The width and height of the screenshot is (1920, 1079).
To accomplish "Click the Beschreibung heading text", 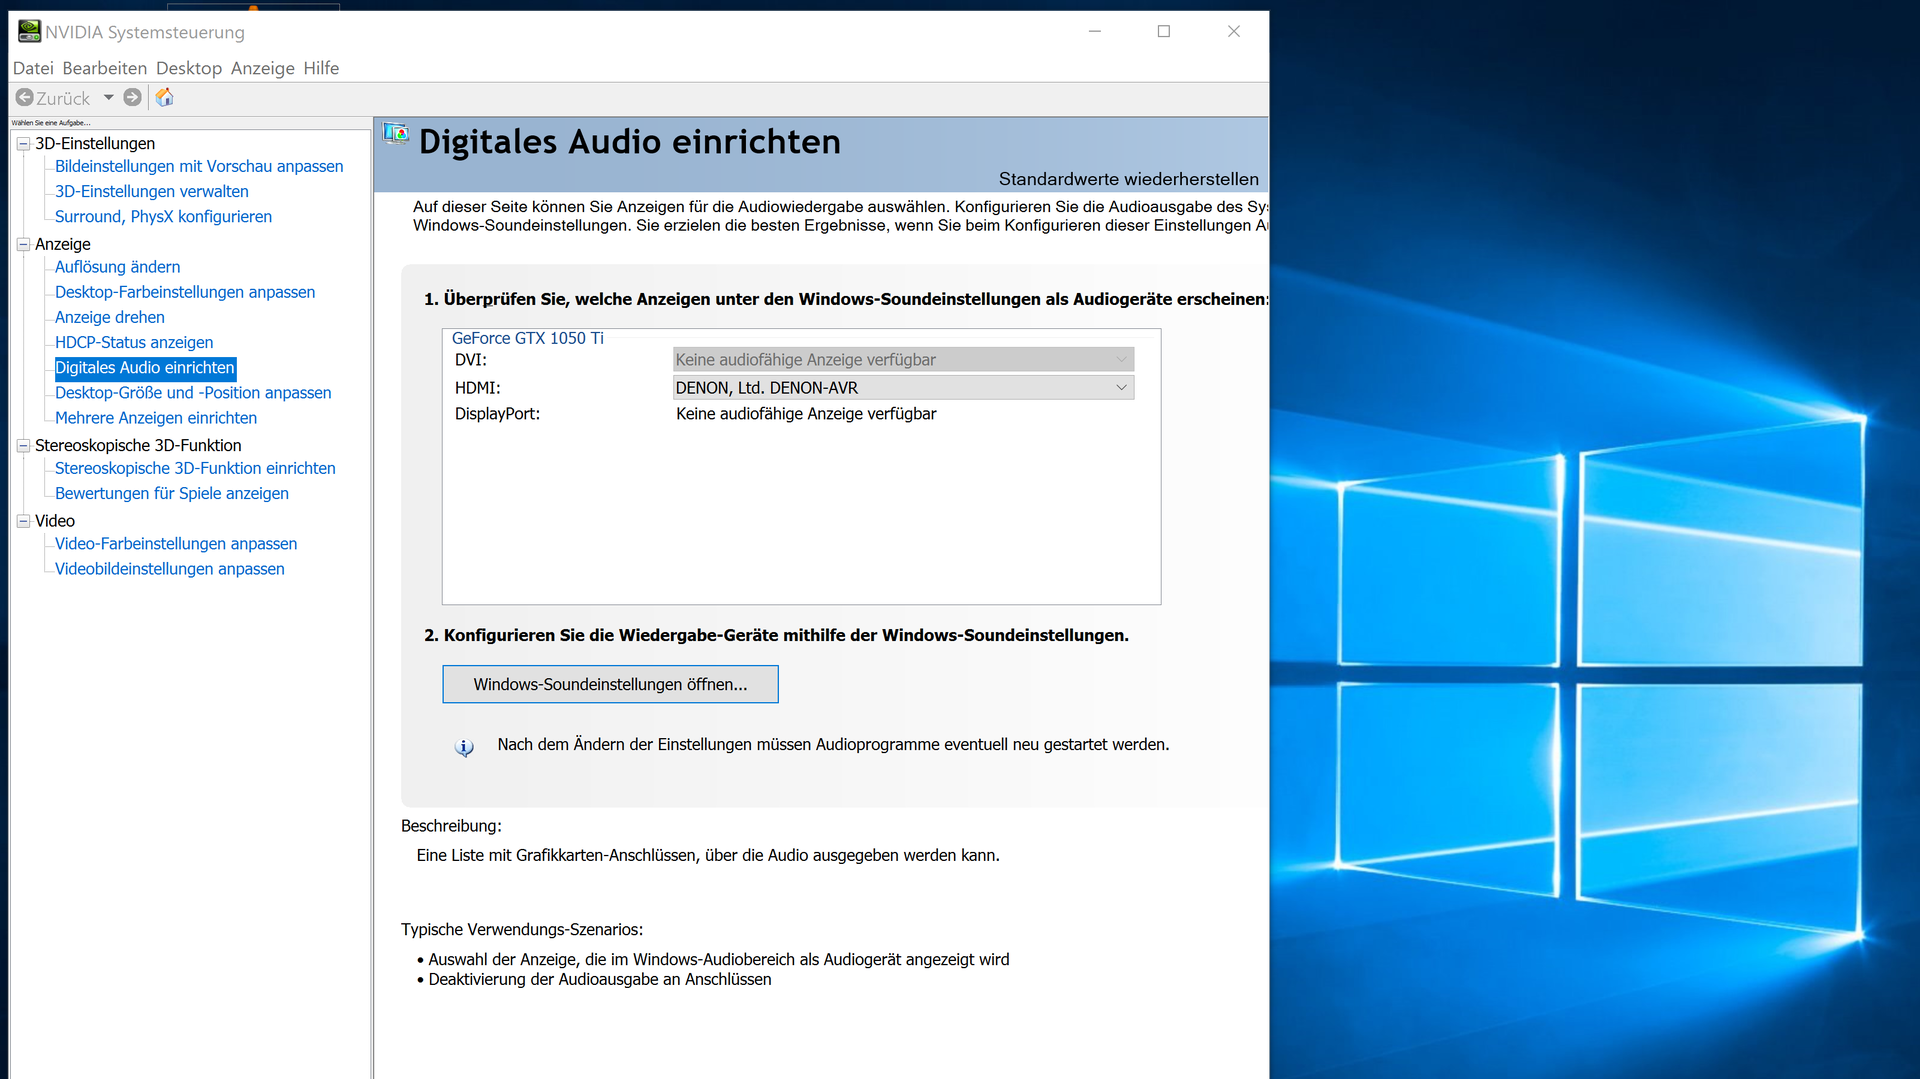I will pos(451,826).
